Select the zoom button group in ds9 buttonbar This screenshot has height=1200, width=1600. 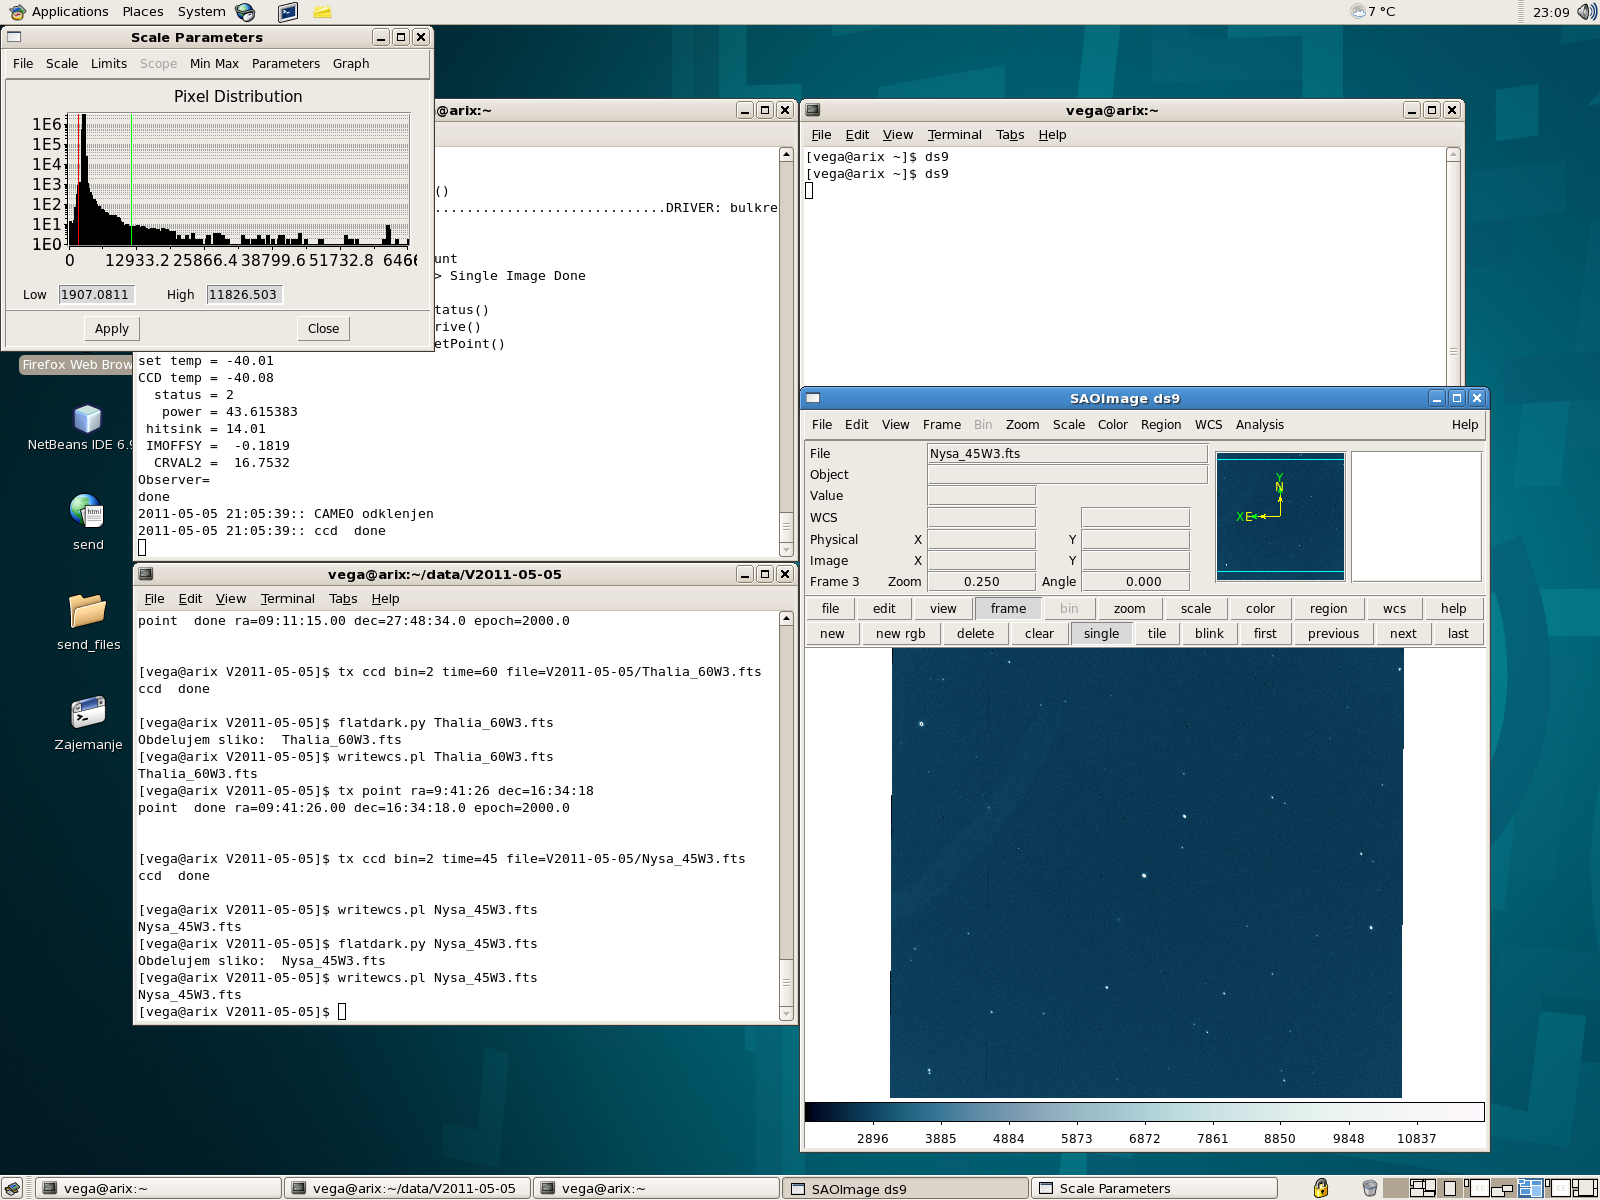1129,608
